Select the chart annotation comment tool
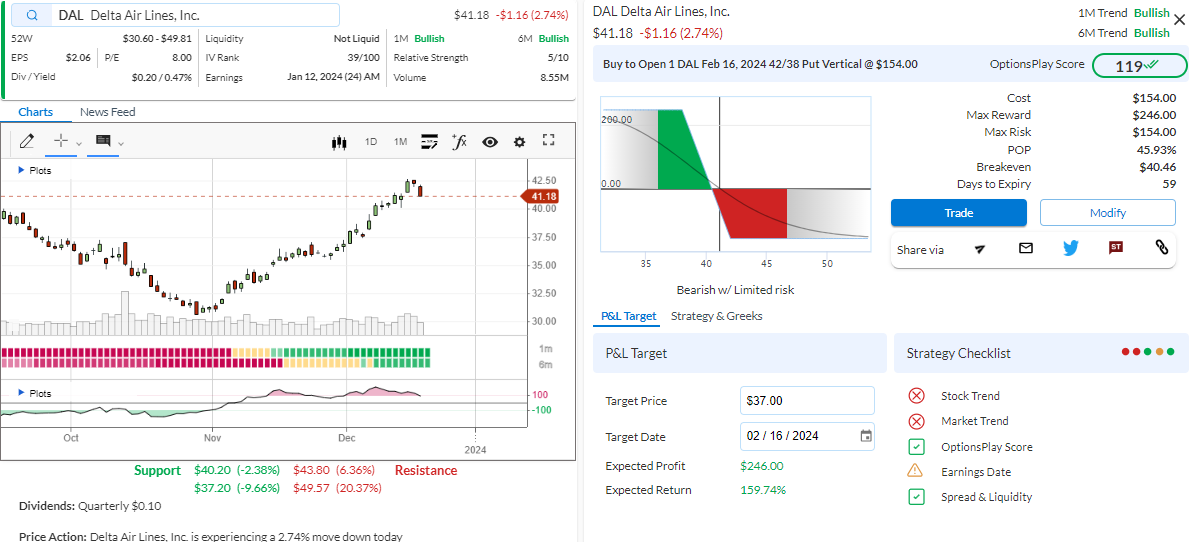 point(103,141)
